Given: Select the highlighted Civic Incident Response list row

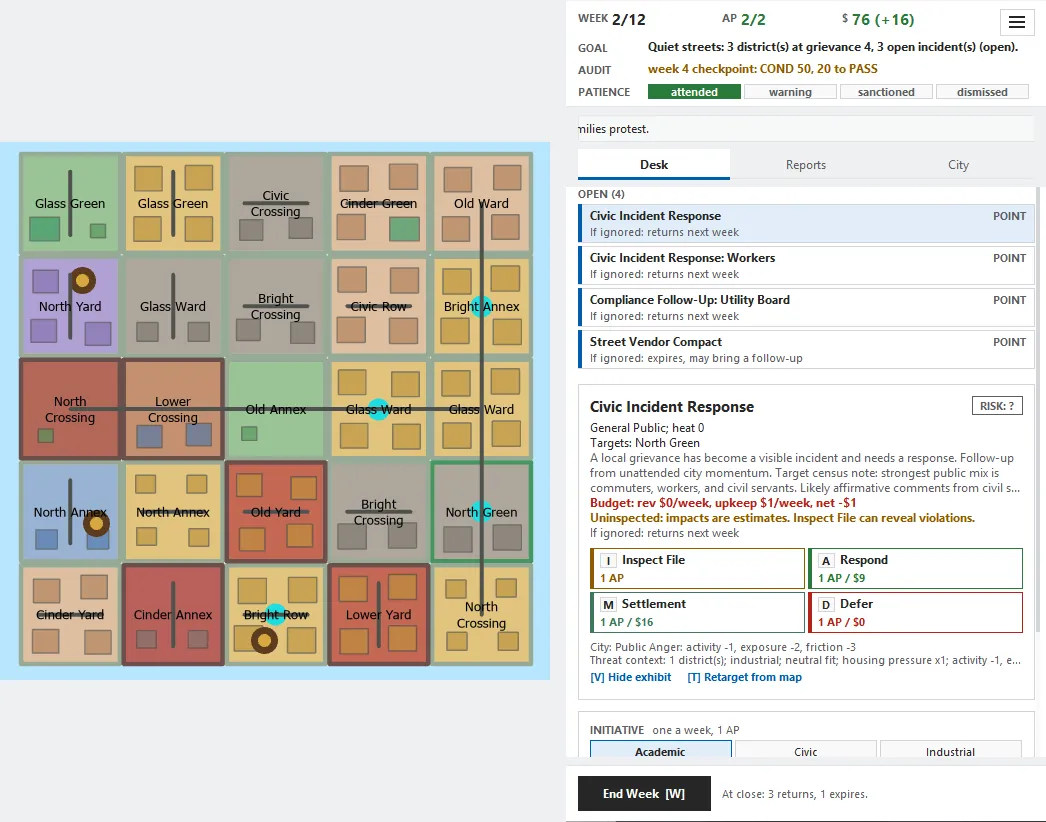Looking at the screenshot, I should click(x=806, y=224).
